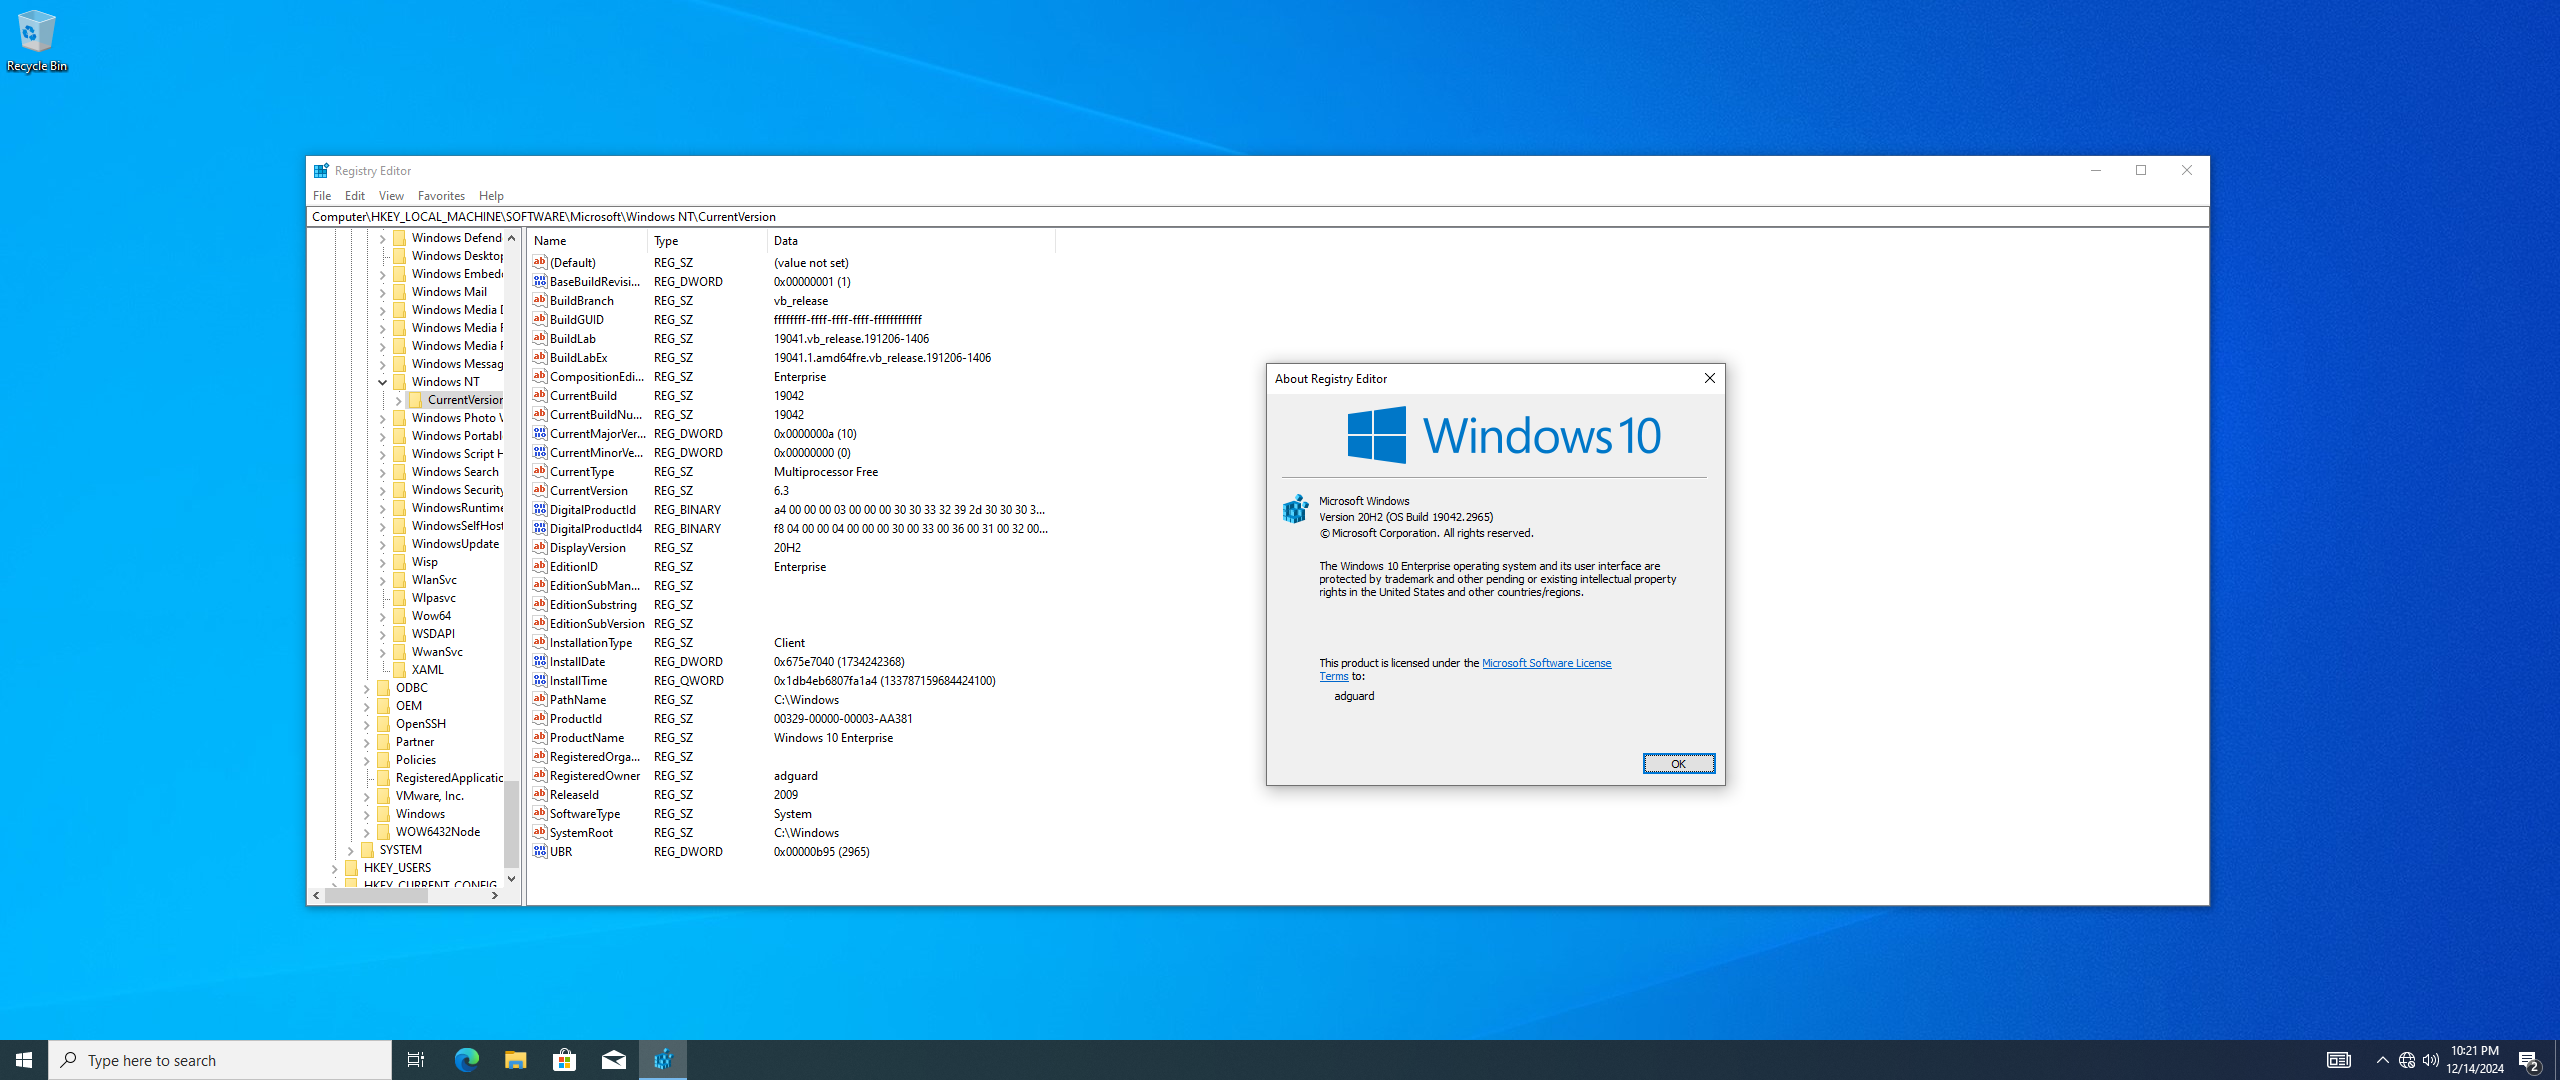Click OK in About Registry Editor dialog

coord(1678,763)
